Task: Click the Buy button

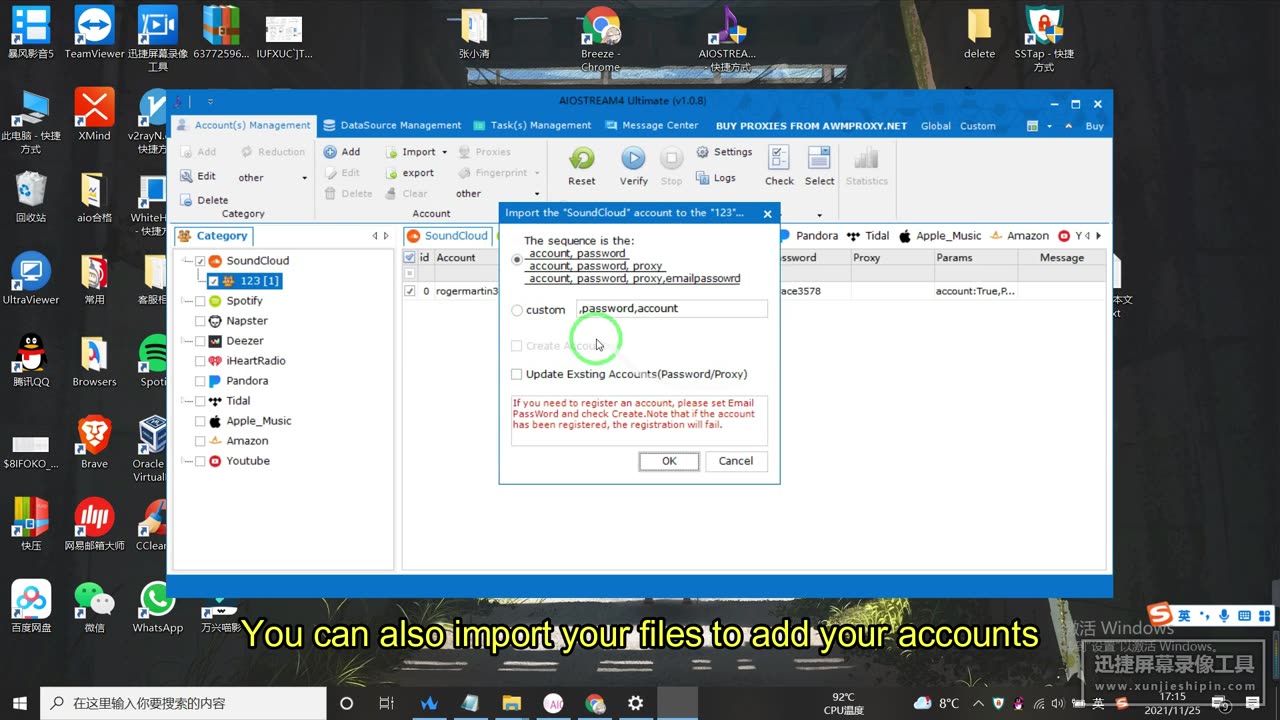Action: pyautogui.click(x=1095, y=126)
